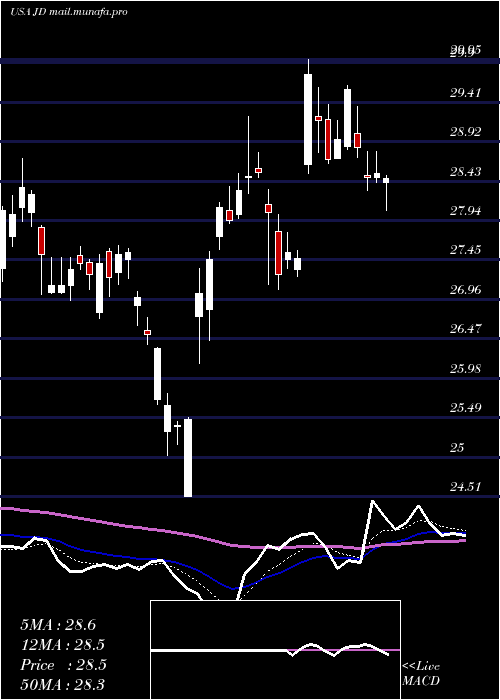Click the 26.47 price axis label
The image size is (500, 700).
465,329
